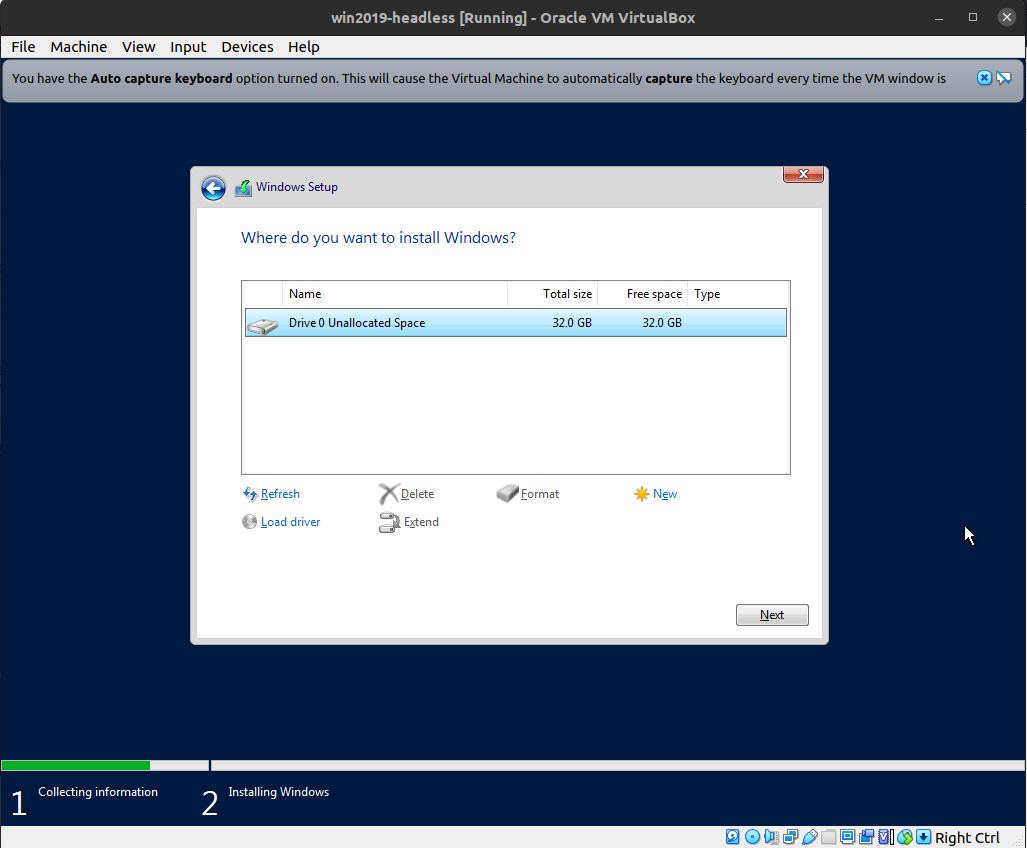Click the notification suppress messages icon
Image resolution: width=1027 pixels, height=848 pixels.
pos(1003,78)
